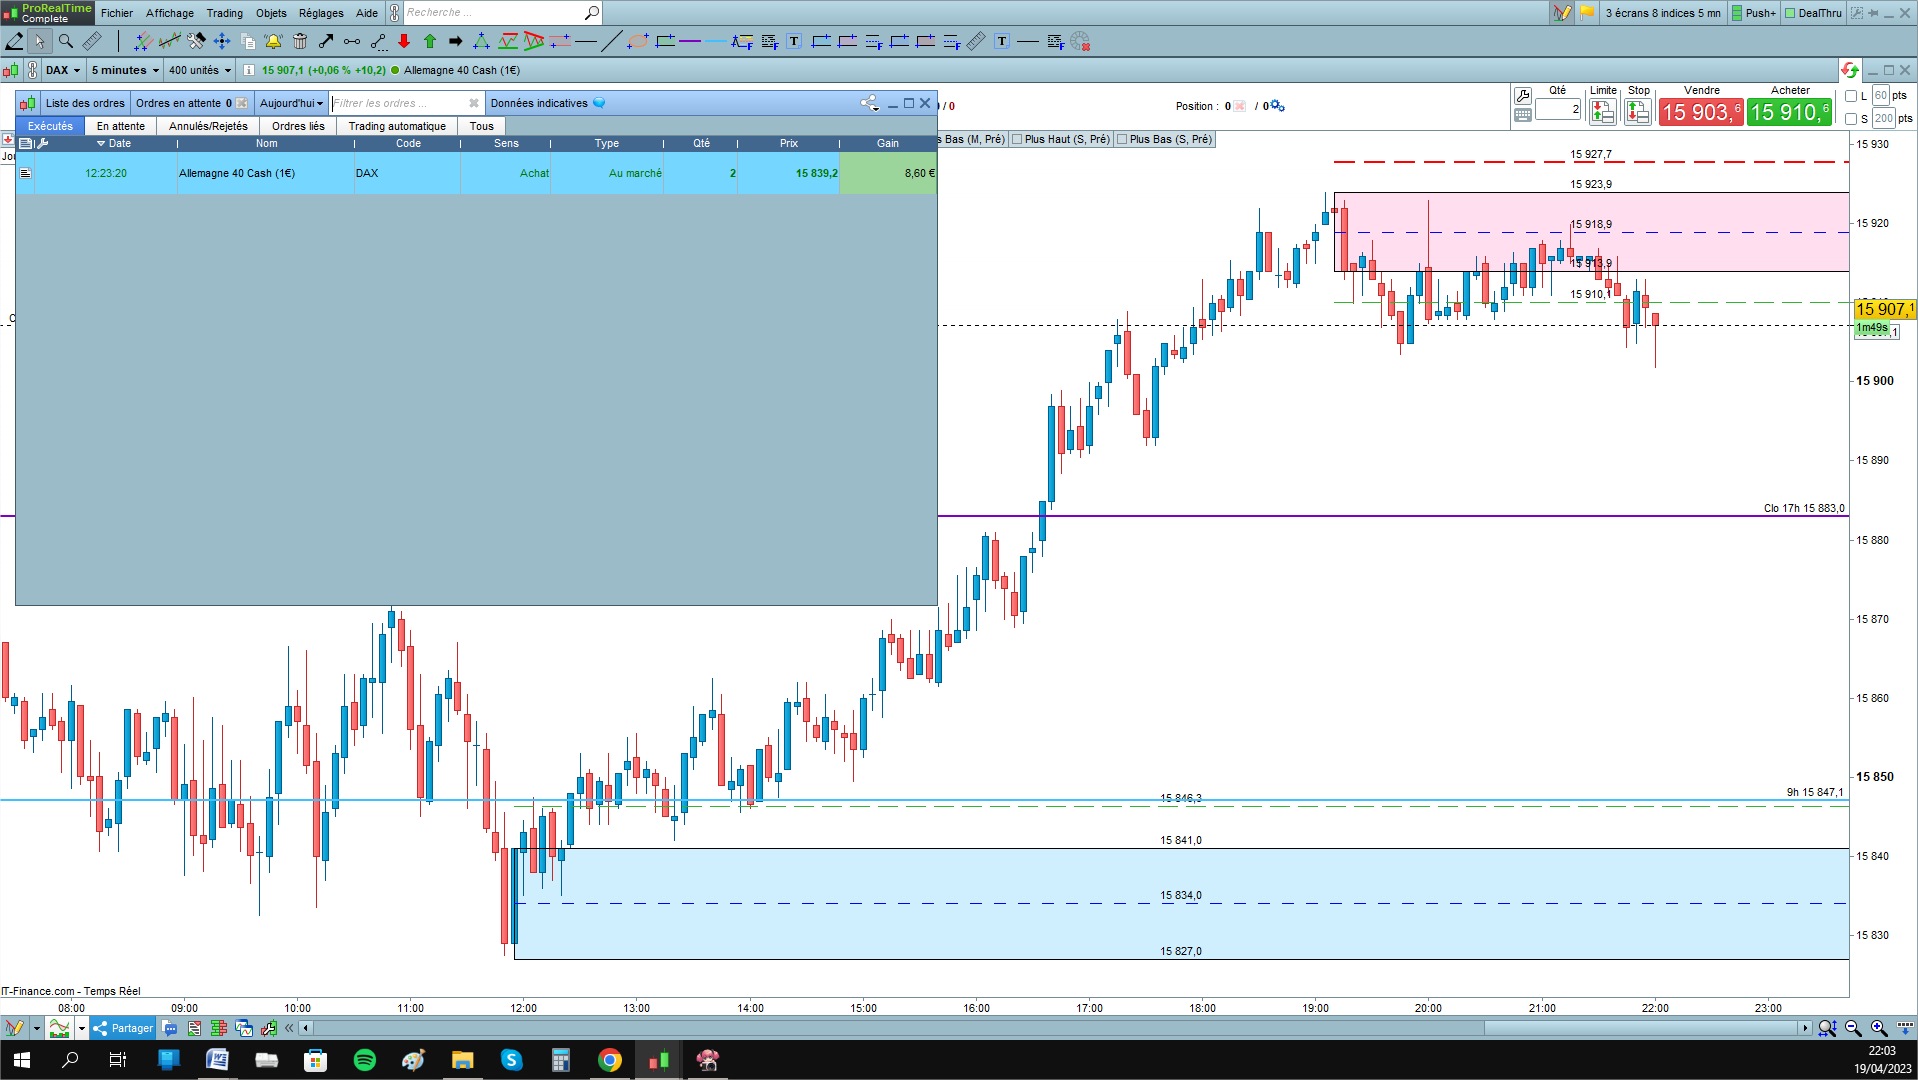The height and width of the screenshot is (1080, 1918).
Task: Open the Aujourd'hui date filter dropdown
Action: coord(291,103)
